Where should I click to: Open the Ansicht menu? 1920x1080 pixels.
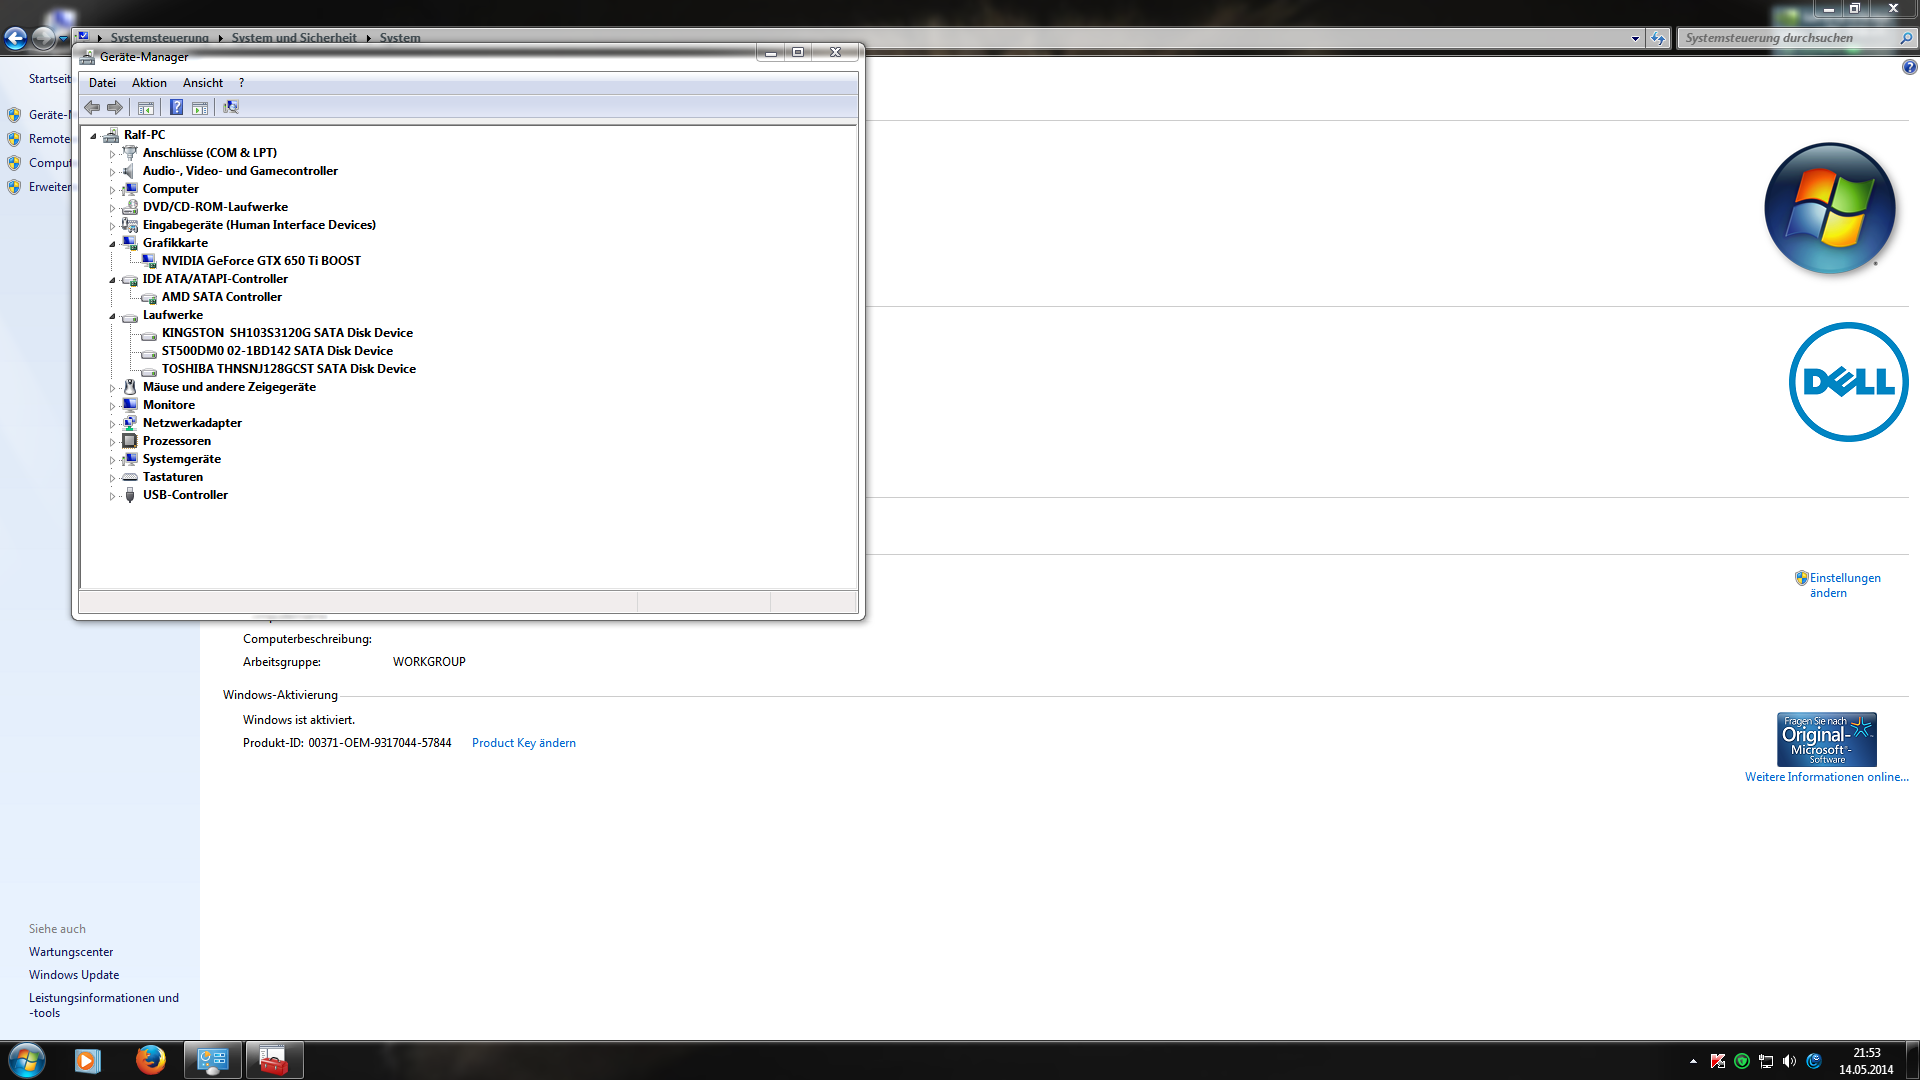click(x=202, y=83)
